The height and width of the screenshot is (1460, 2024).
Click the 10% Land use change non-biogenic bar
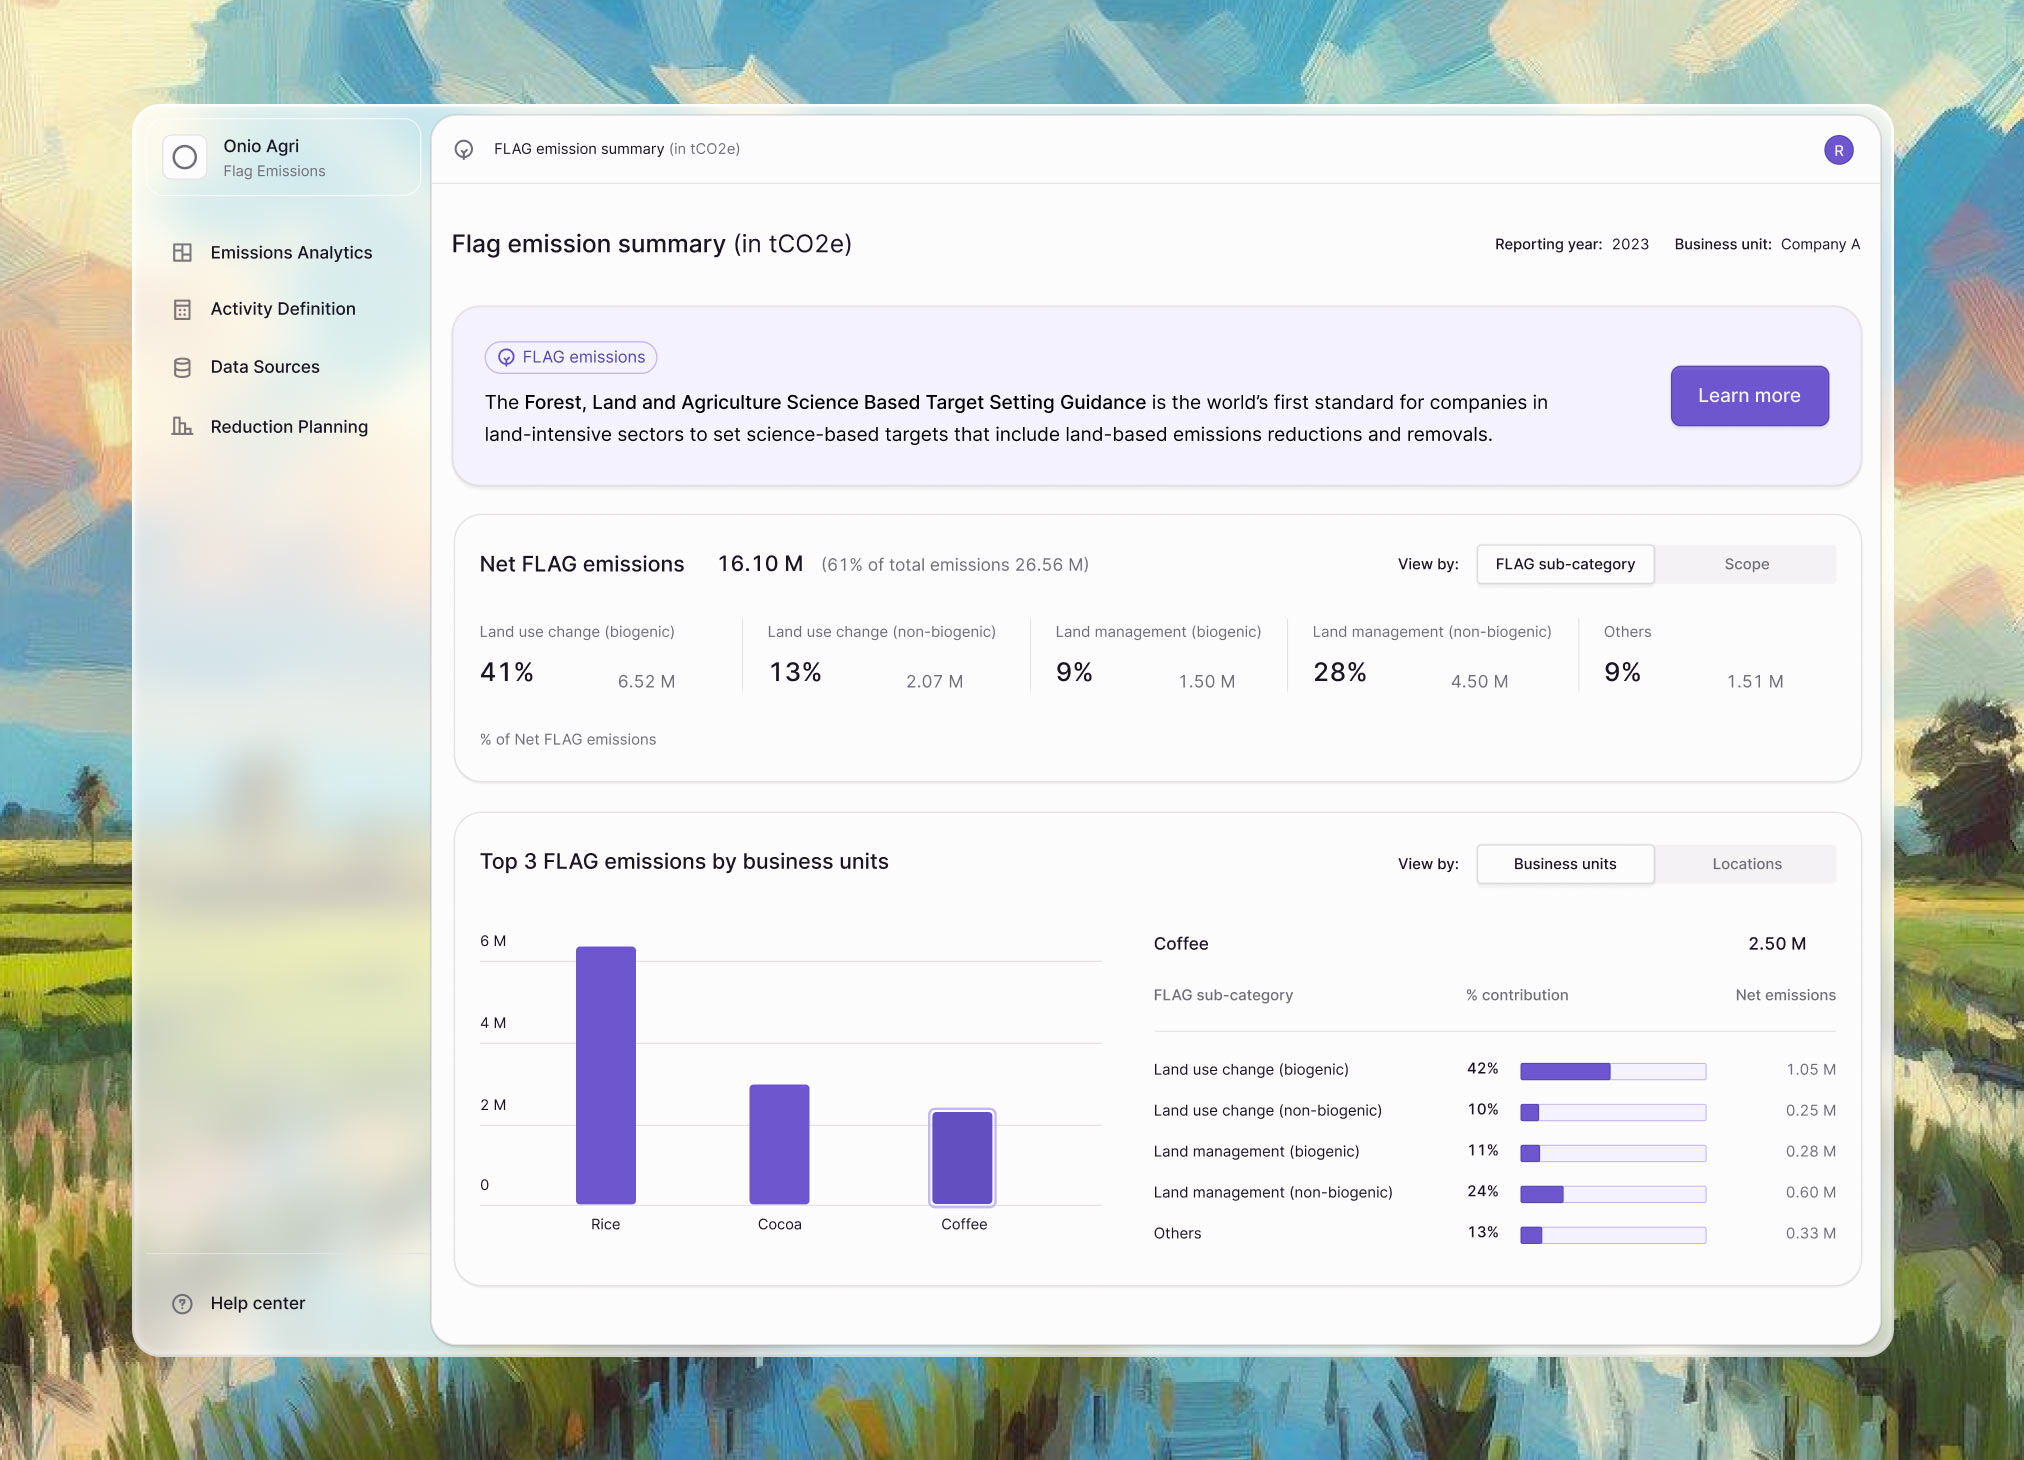click(x=1613, y=1112)
